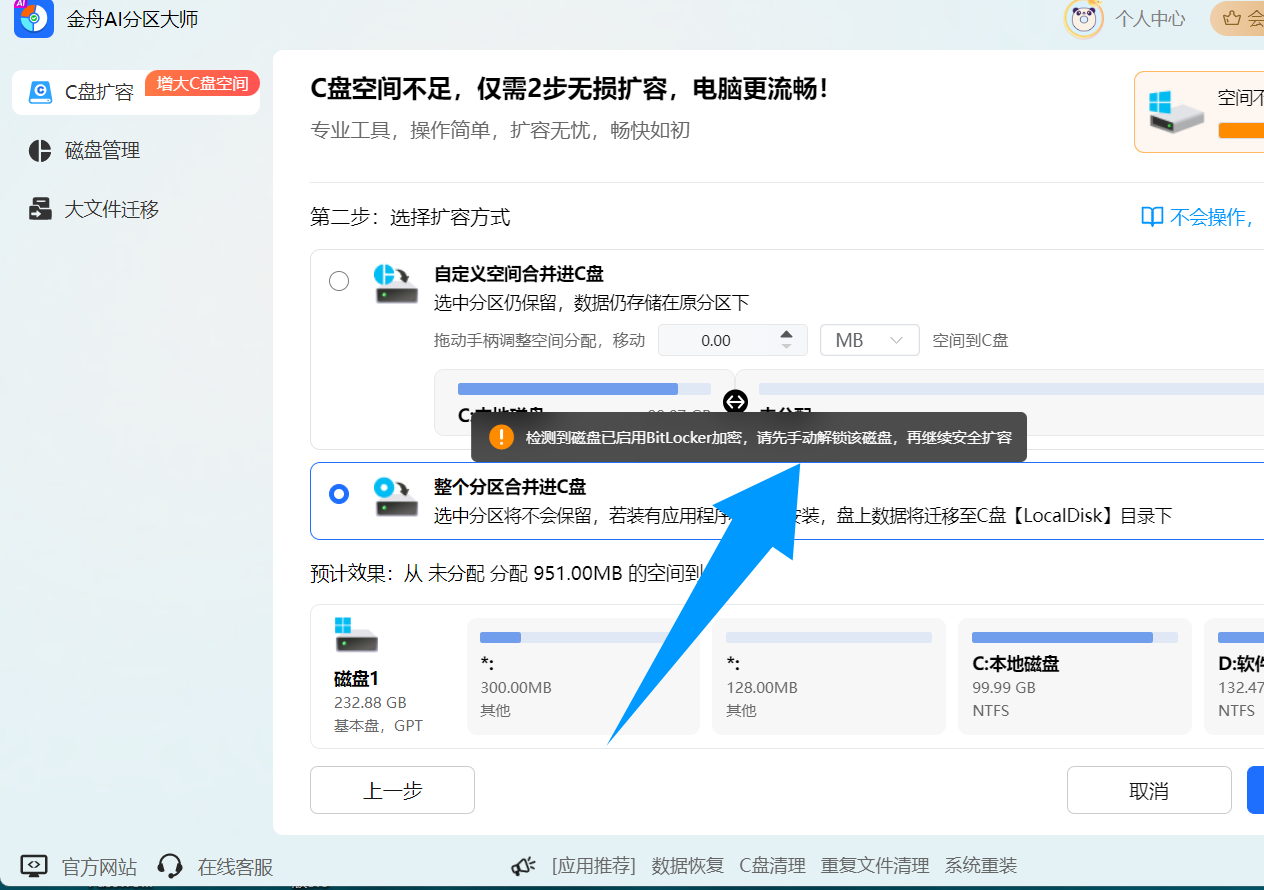1264x890 pixels.
Task: Click the orange space usage bar
Action: coord(1241,130)
